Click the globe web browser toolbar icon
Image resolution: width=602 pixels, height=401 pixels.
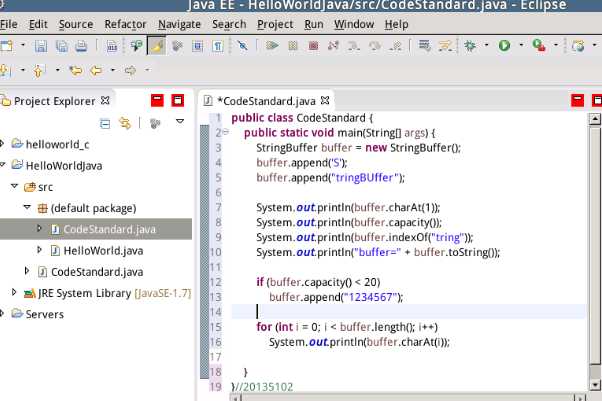(x=578, y=46)
